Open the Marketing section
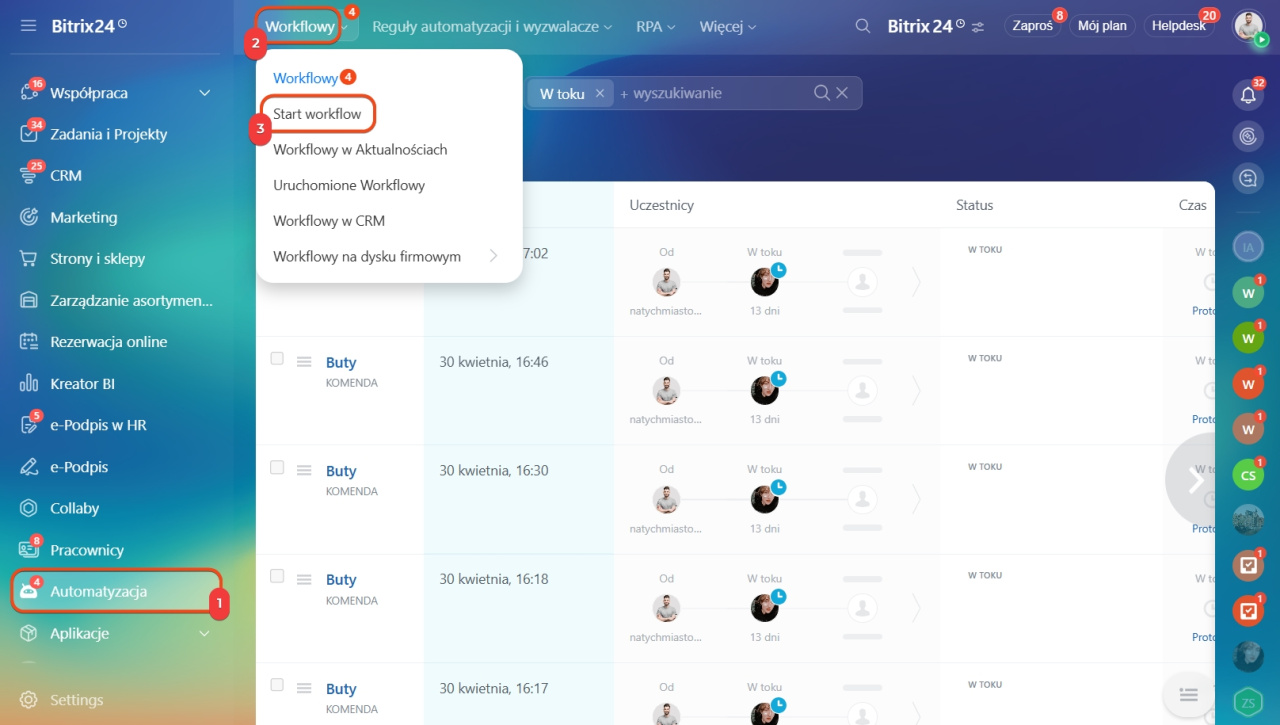The width and height of the screenshot is (1280, 725). [84, 217]
